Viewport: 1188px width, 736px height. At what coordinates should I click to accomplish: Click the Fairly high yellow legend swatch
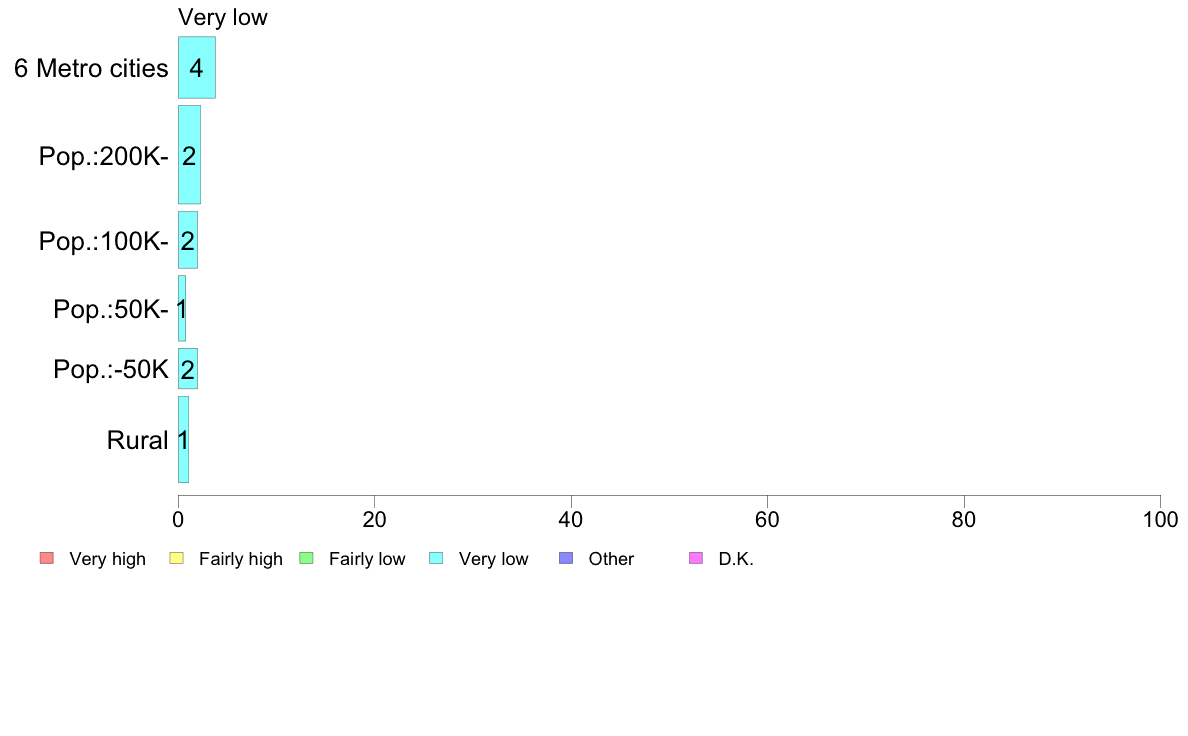tap(176, 558)
